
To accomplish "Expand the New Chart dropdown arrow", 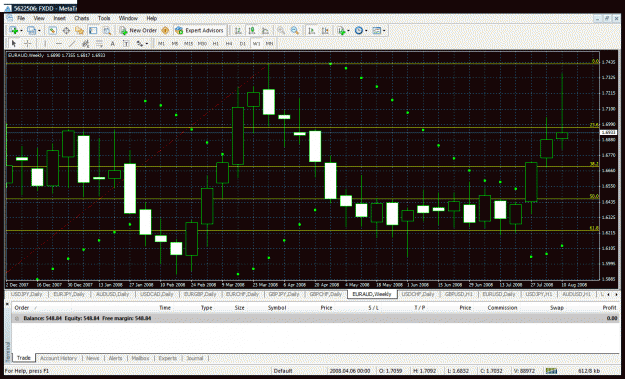I will (x=21, y=31).
